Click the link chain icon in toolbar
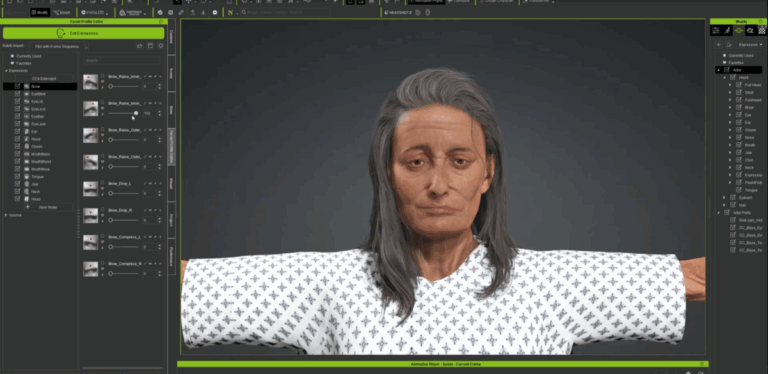The image size is (768, 374). pyautogui.click(x=181, y=12)
